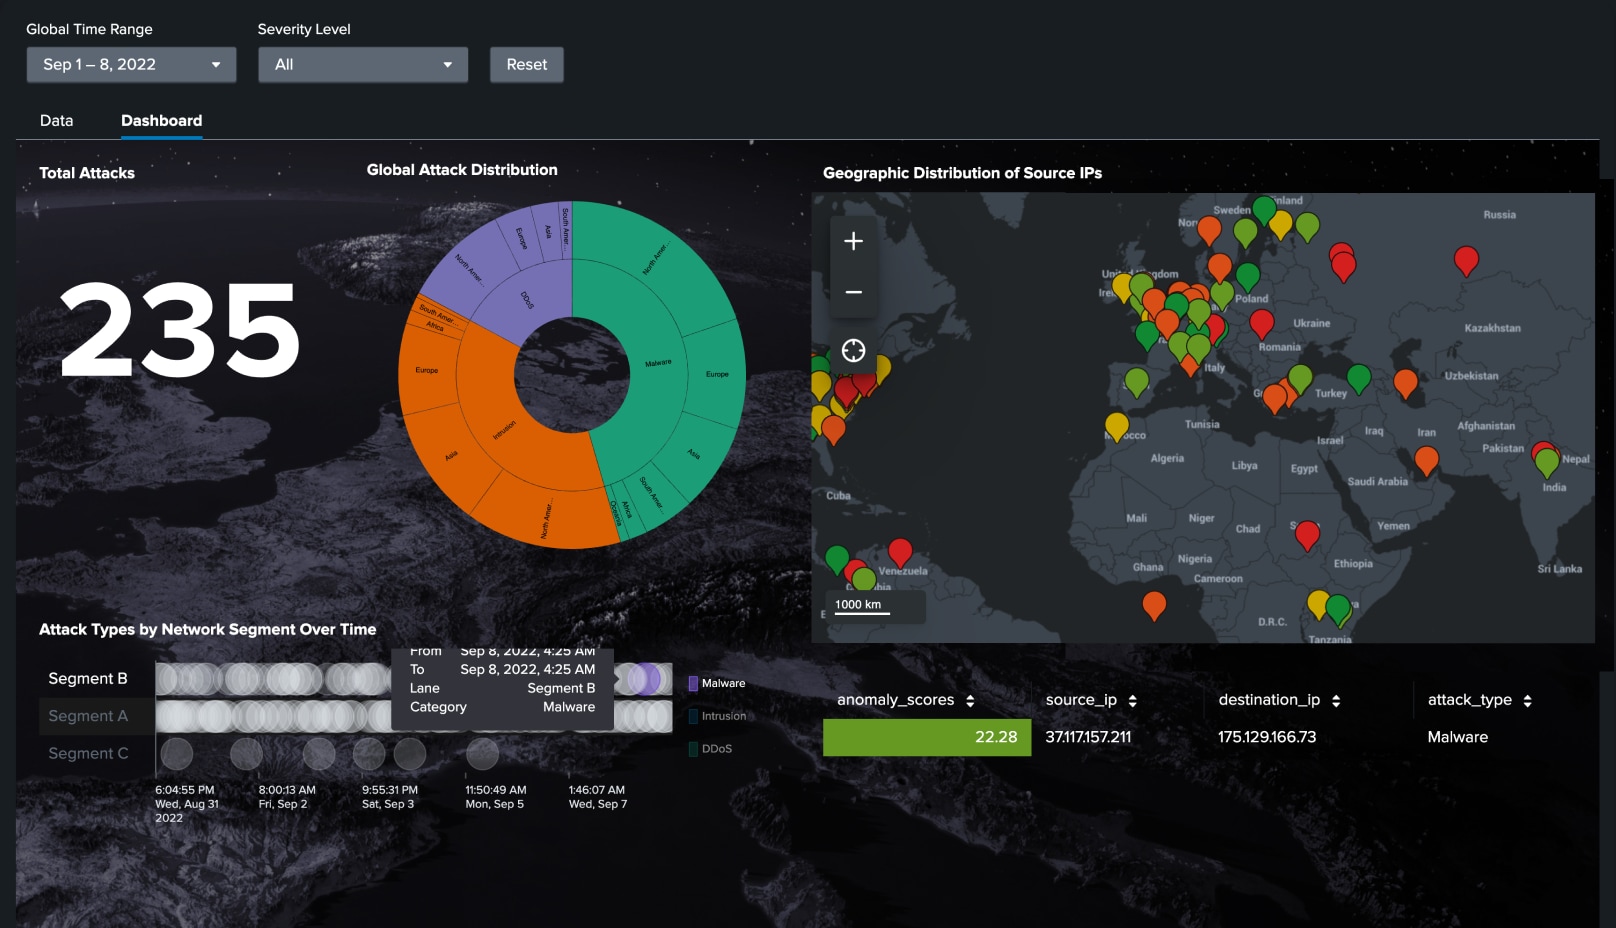Recenter the map using the crosshair icon
1616x928 pixels.
click(852, 350)
